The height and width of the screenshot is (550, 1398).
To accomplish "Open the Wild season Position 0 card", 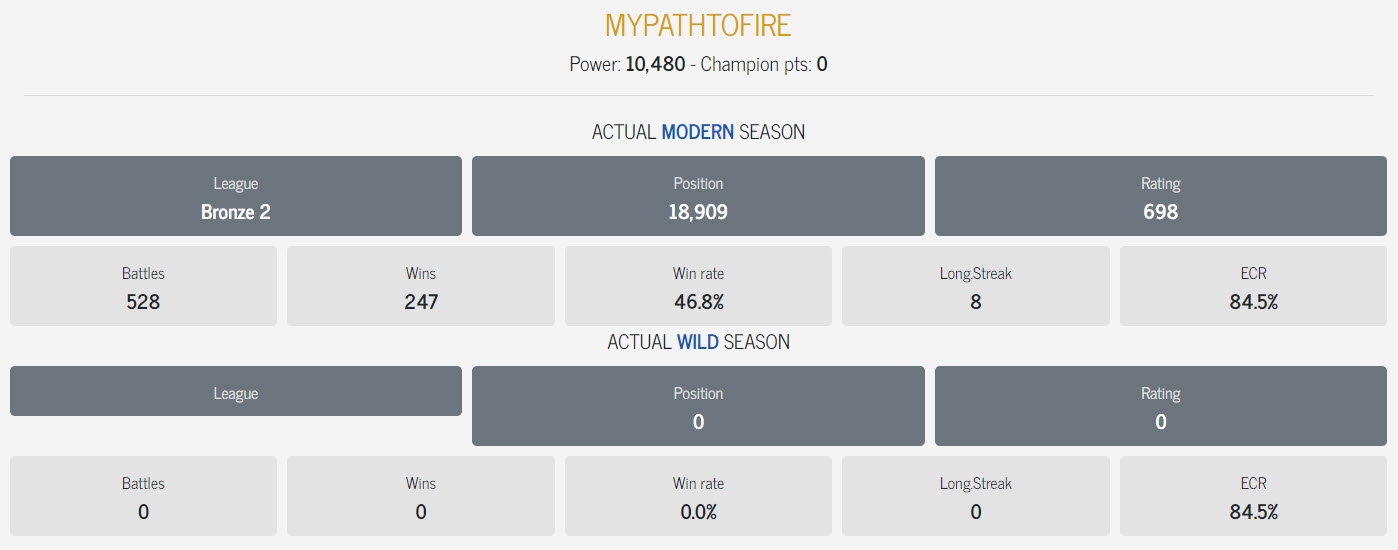I will tap(698, 406).
